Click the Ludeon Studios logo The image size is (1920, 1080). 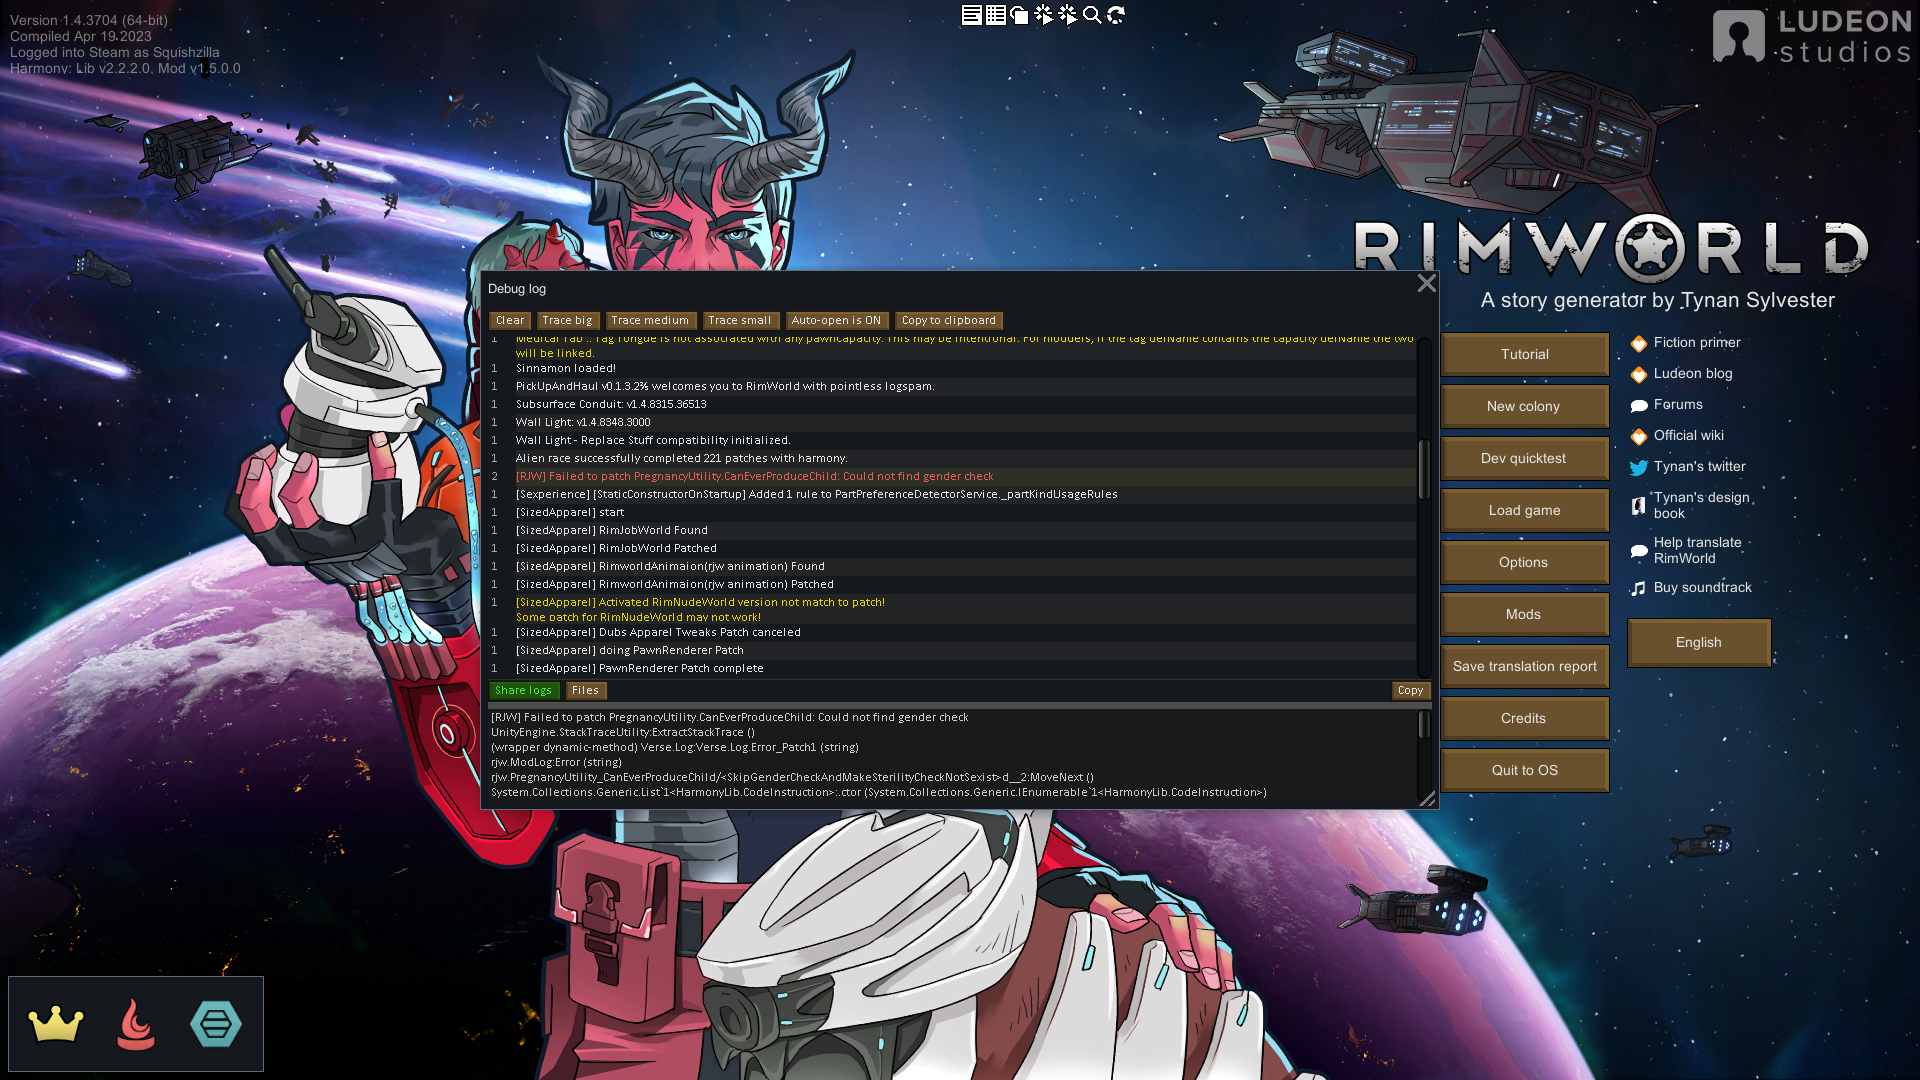coord(1812,37)
